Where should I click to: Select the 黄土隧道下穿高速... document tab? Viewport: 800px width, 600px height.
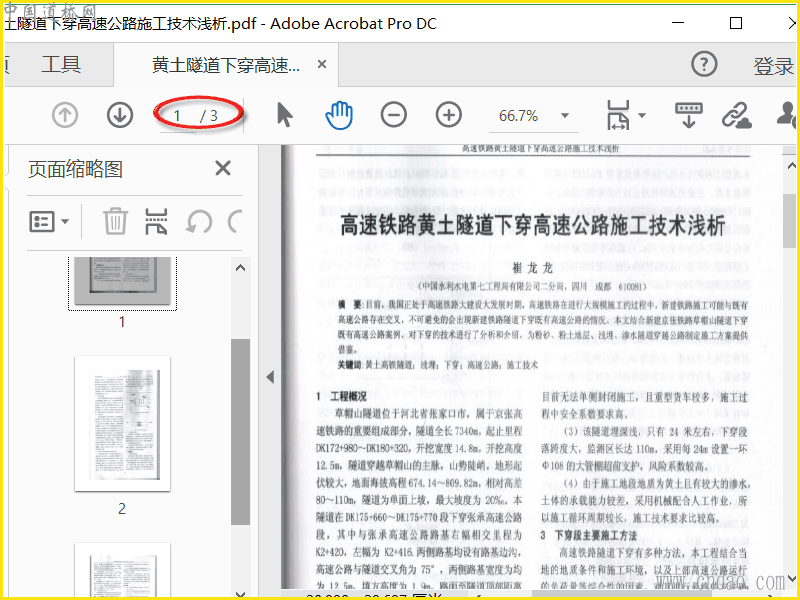click(226, 65)
